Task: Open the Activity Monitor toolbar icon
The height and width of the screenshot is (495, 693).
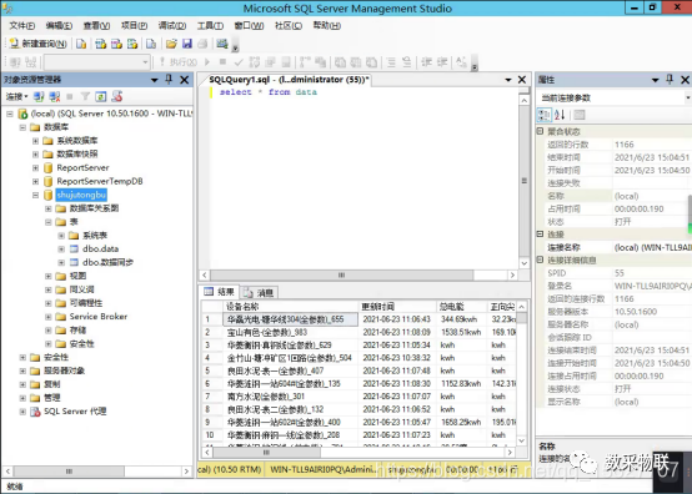Action: coord(222,44)
